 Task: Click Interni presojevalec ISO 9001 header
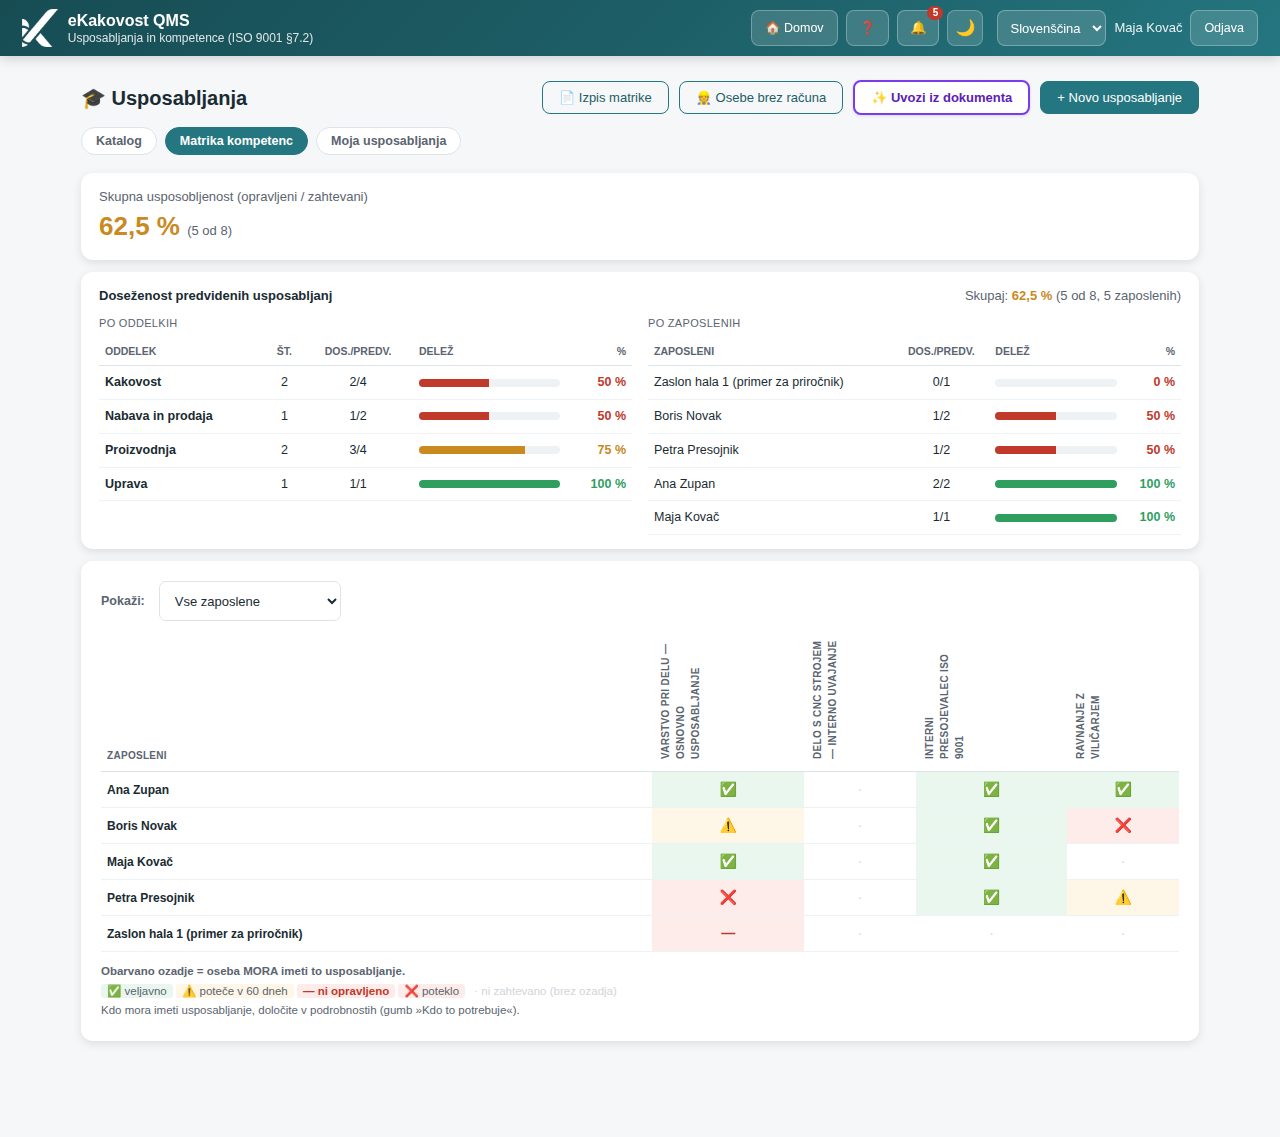click(x=944, y=707)
